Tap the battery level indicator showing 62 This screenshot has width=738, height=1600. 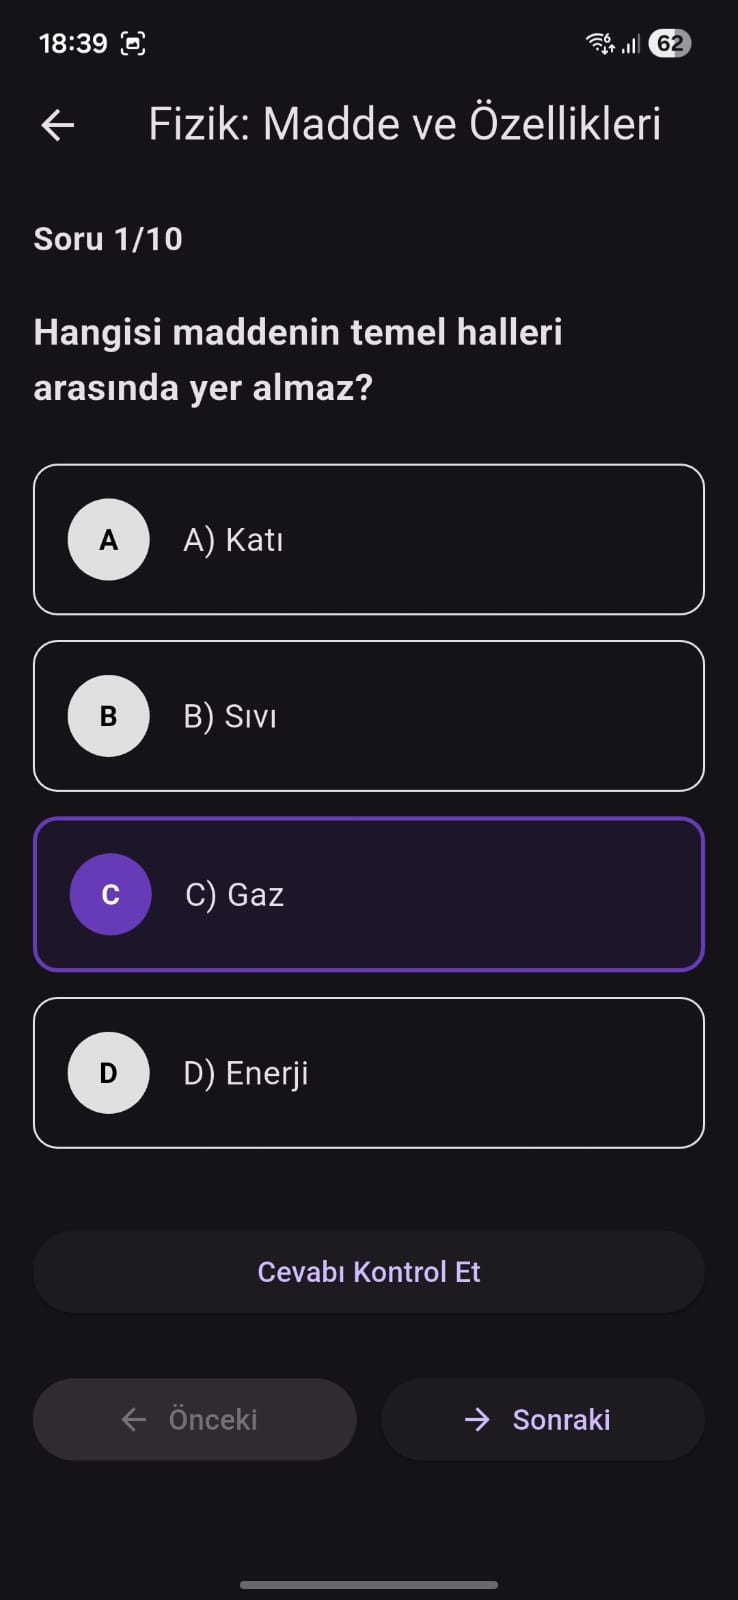669,43
